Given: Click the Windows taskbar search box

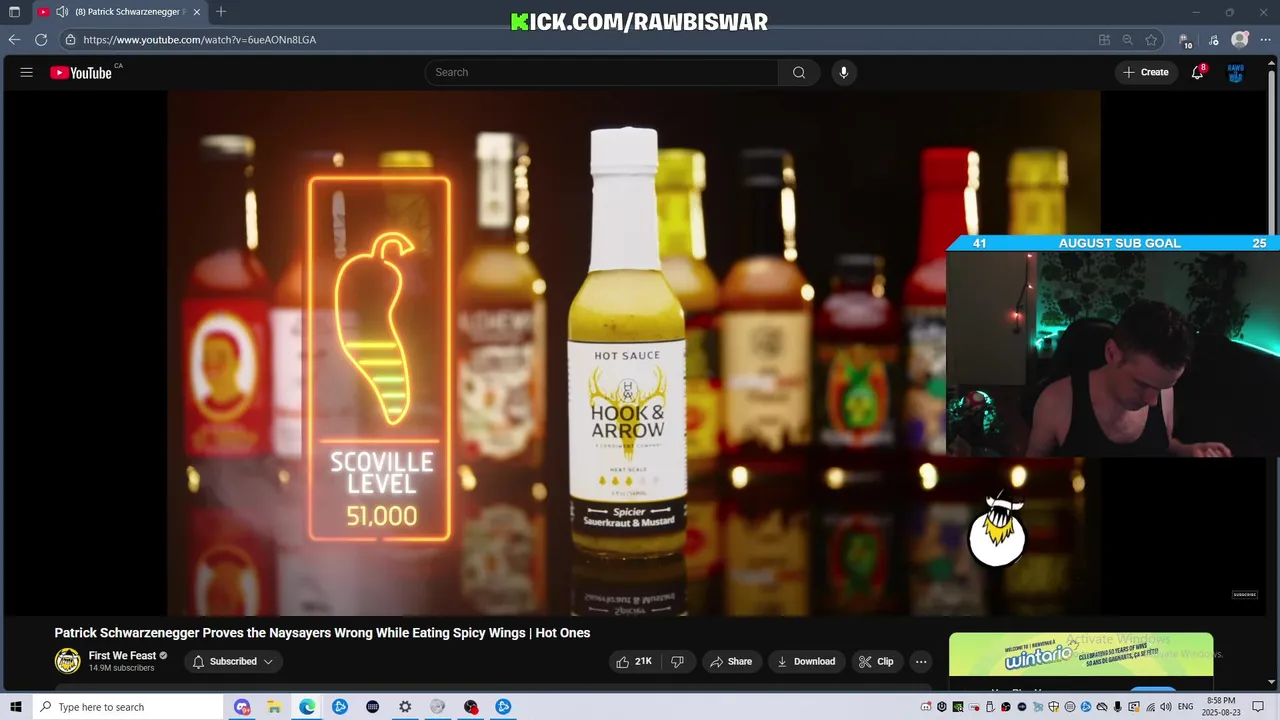Looking at the screenshot, I should click(x=127, y=707).
